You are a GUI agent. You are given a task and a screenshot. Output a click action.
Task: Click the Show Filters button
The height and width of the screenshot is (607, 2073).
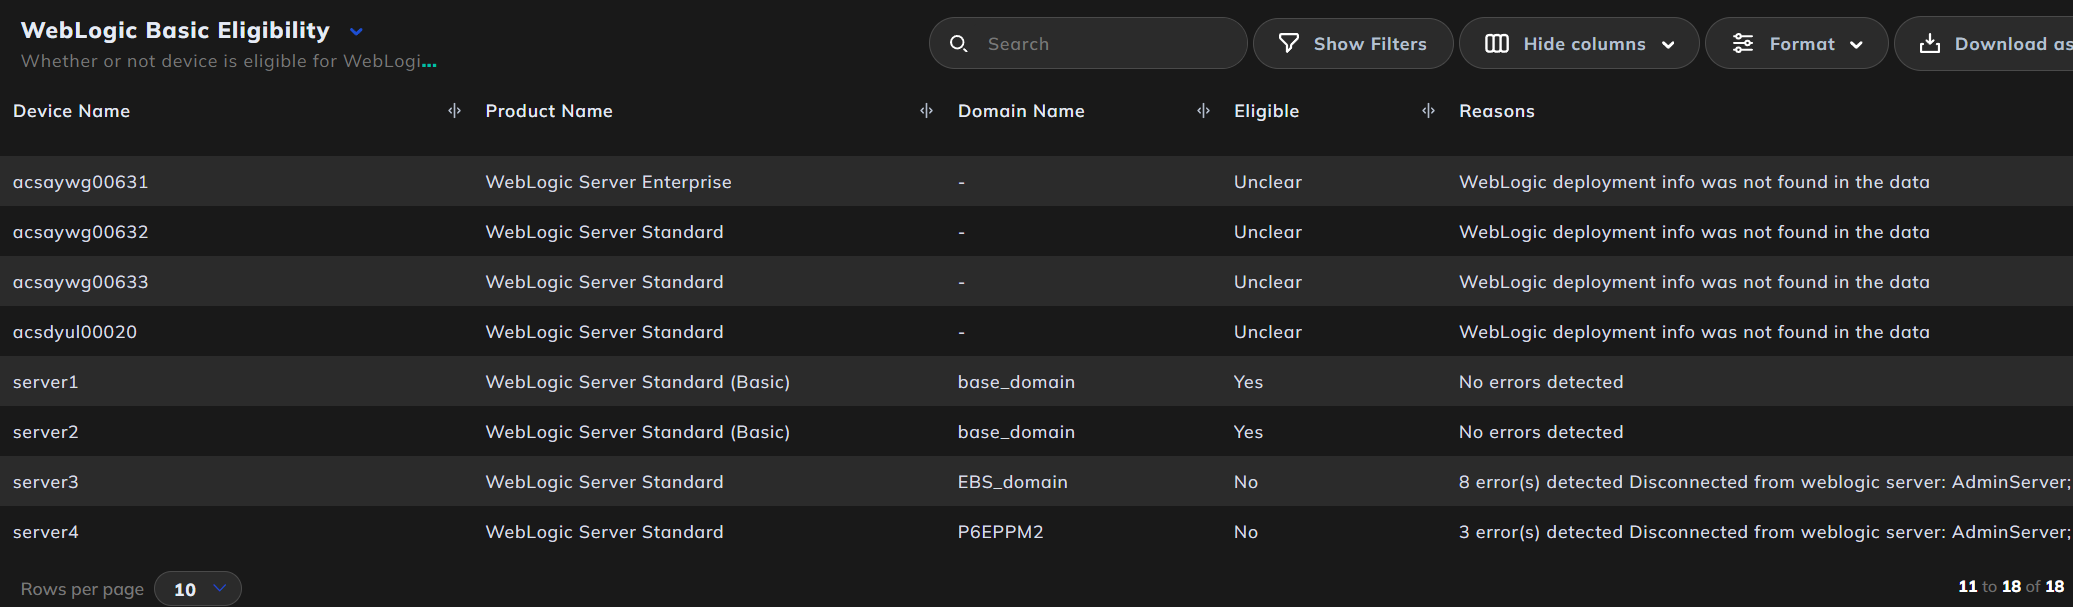pos(1353,44)
